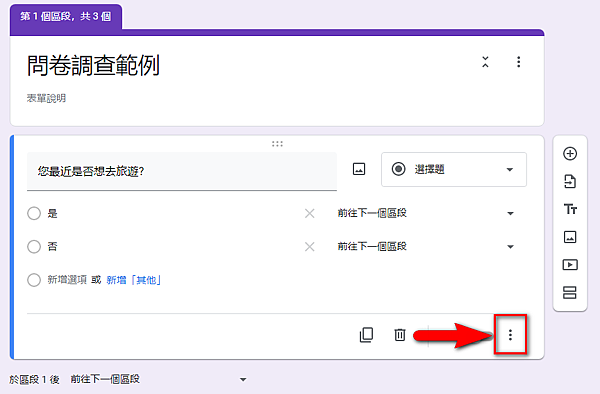Click the 新增選項 radio placeholder
The image size is (600, 394).
click(34, 280)
